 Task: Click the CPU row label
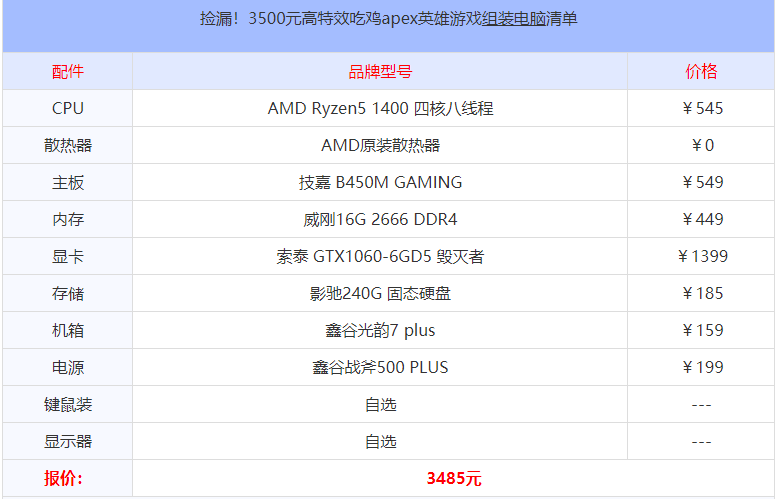tap(68, 108)
